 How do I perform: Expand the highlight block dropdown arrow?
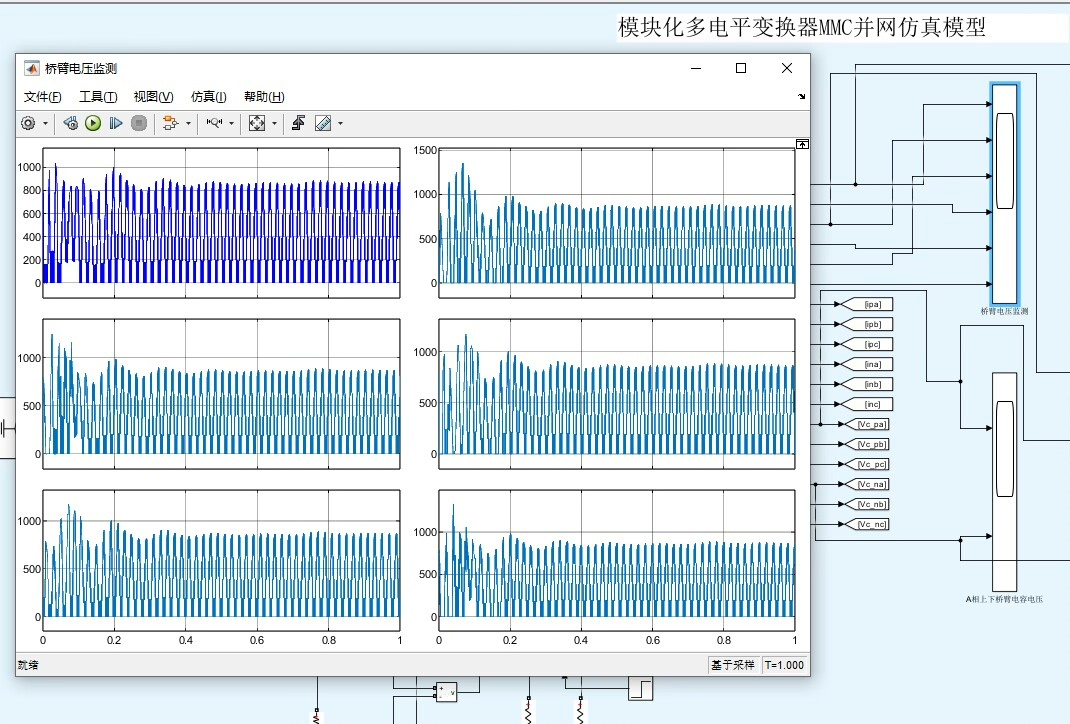(188, 124)
